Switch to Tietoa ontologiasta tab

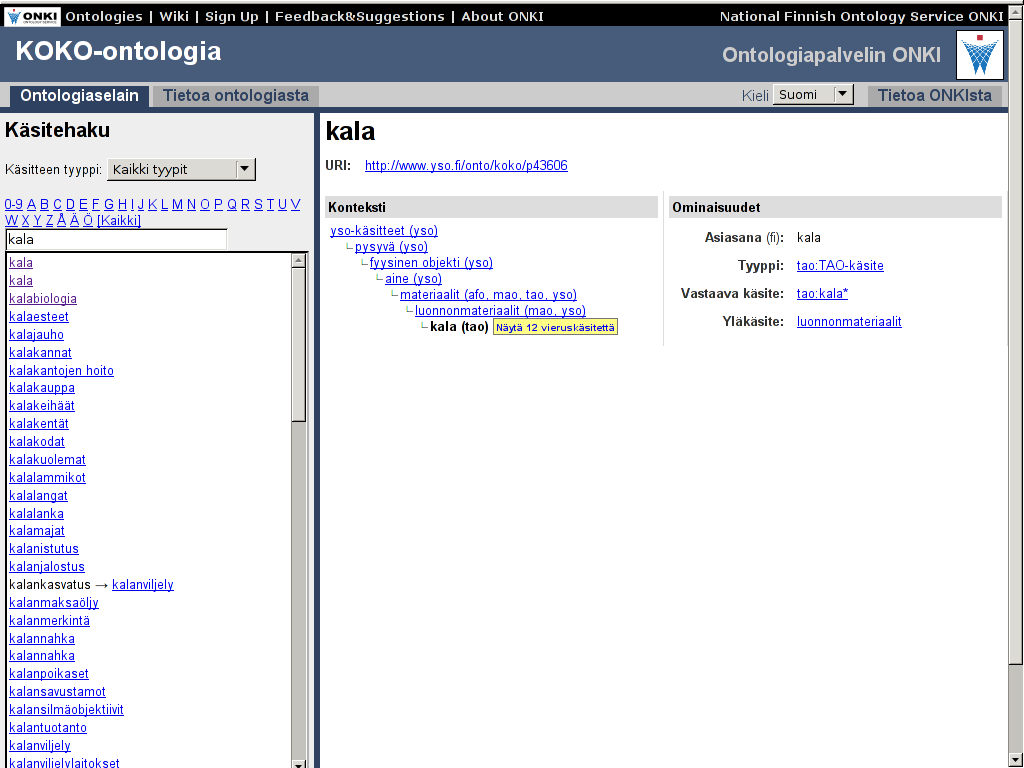tap(236, 96)
